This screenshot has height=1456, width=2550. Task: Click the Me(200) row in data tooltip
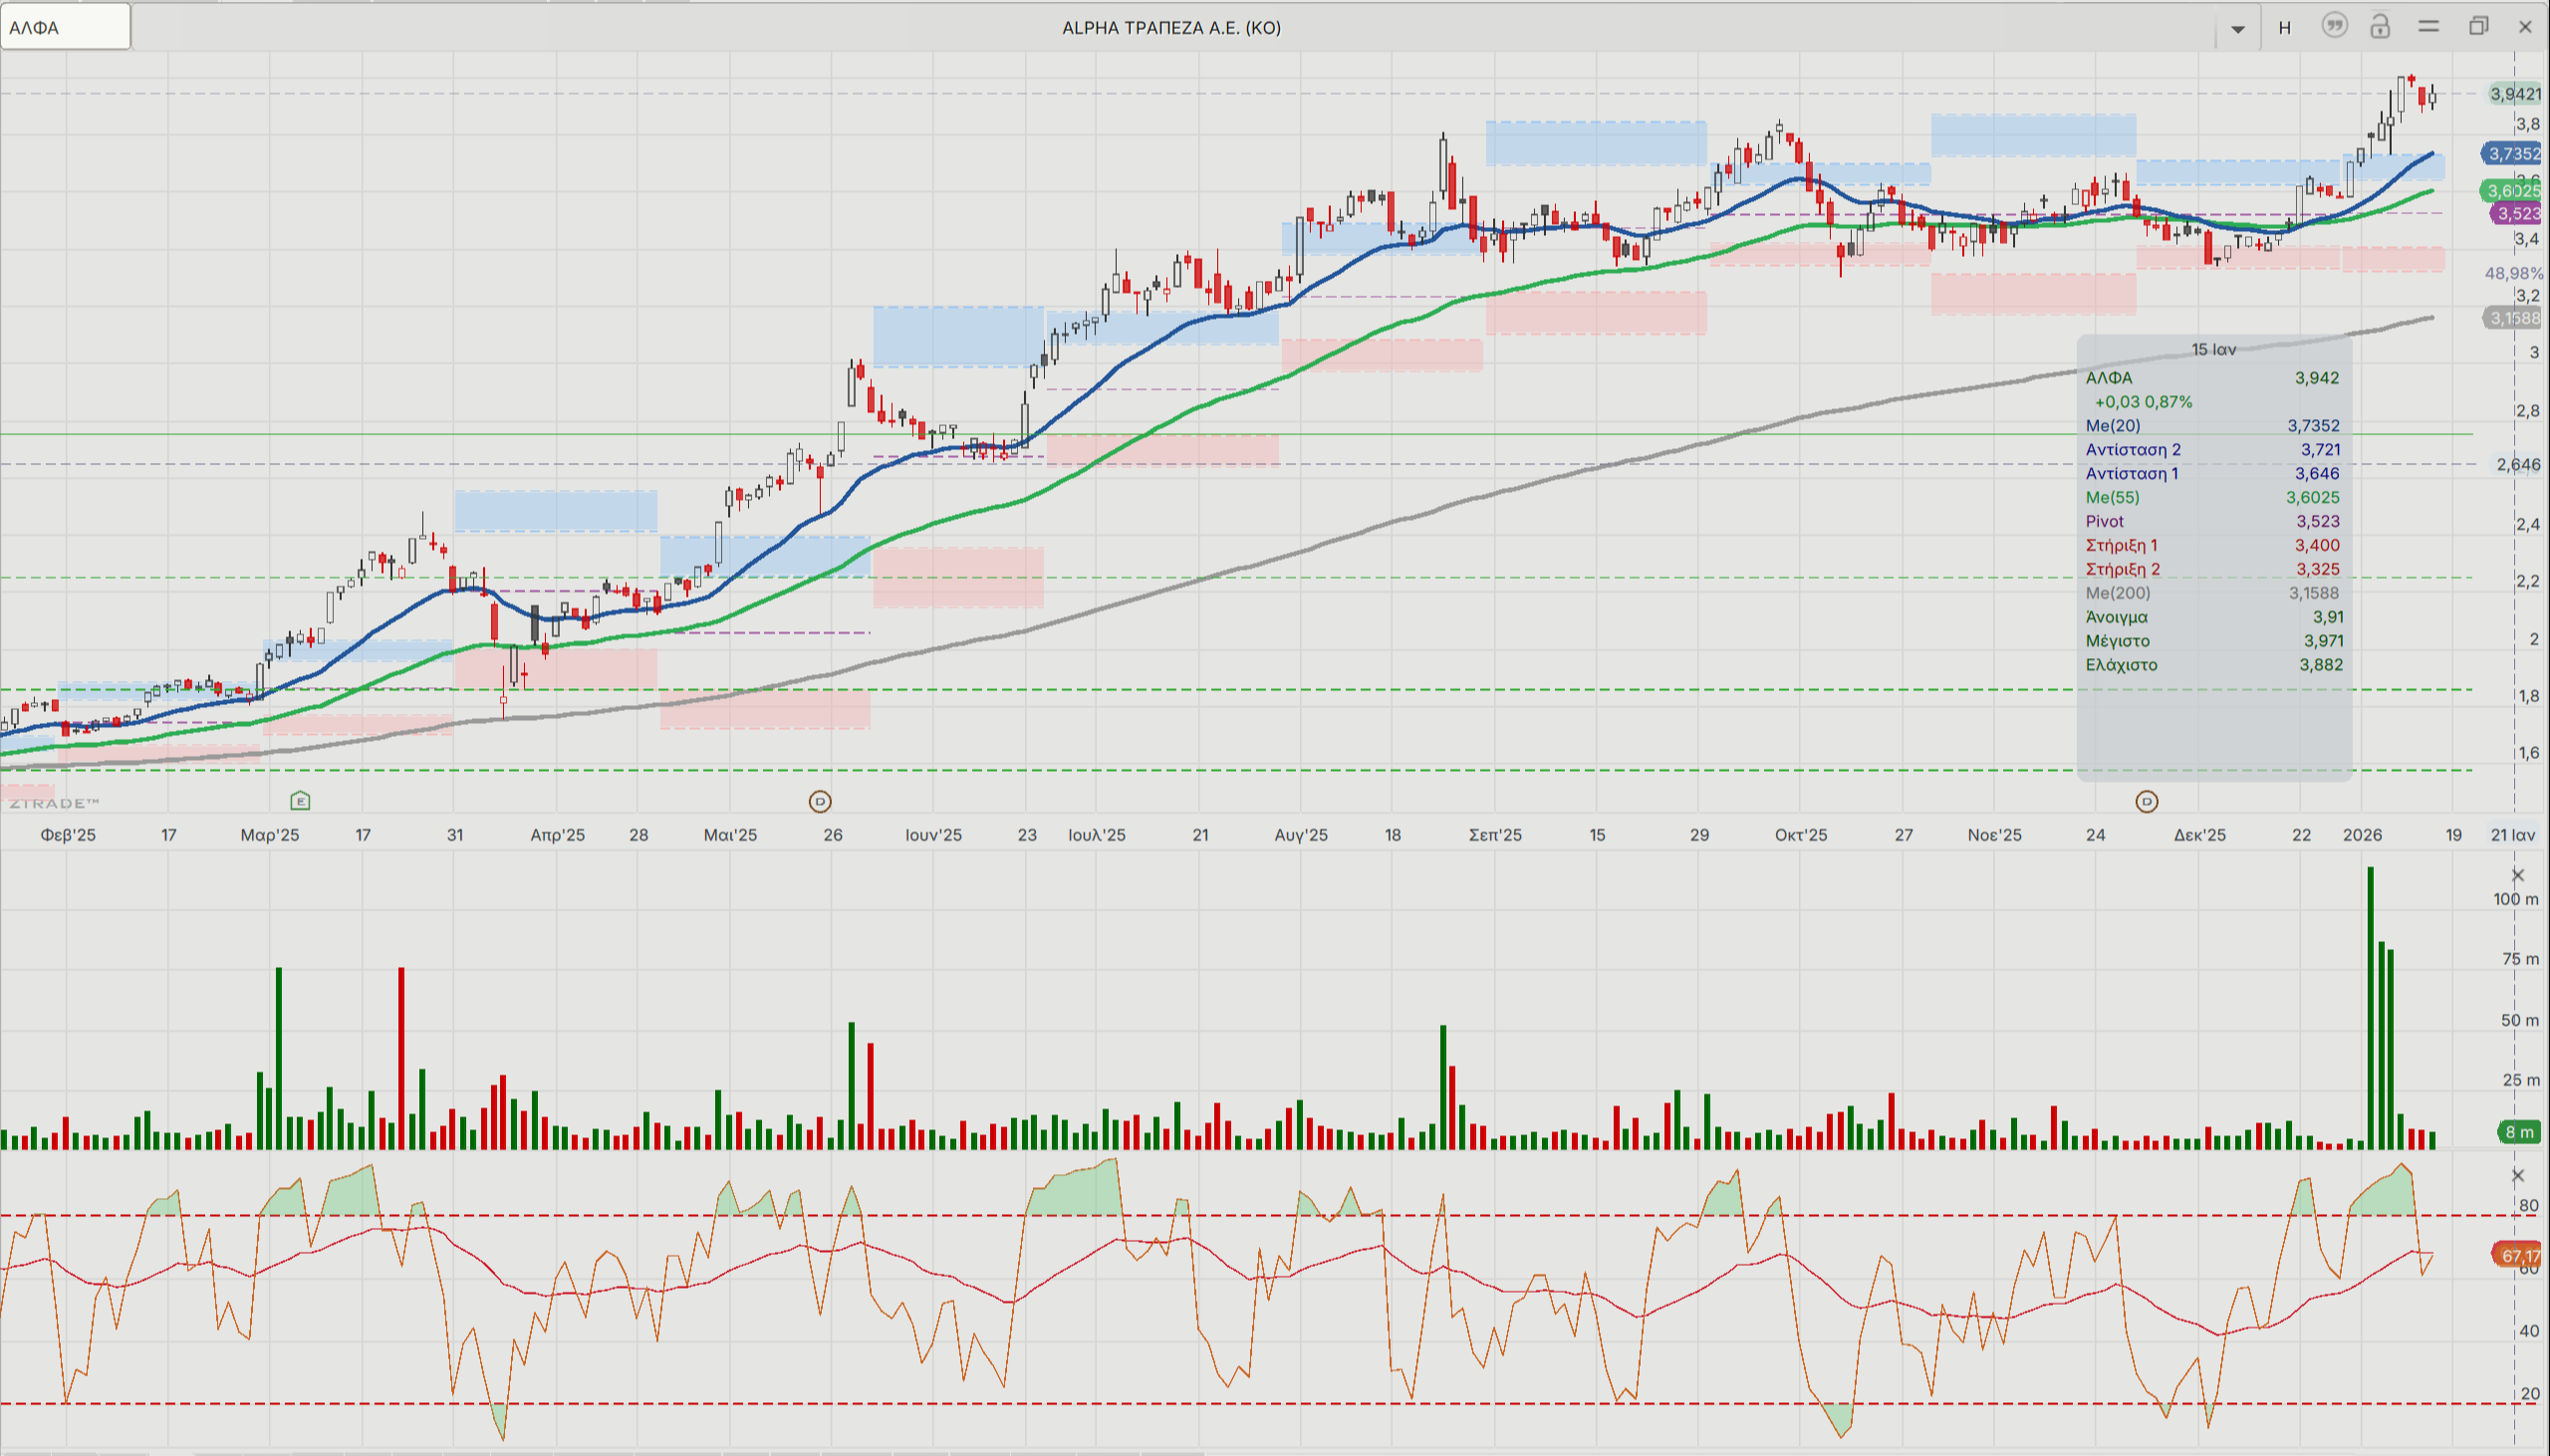coord(2212,593)
